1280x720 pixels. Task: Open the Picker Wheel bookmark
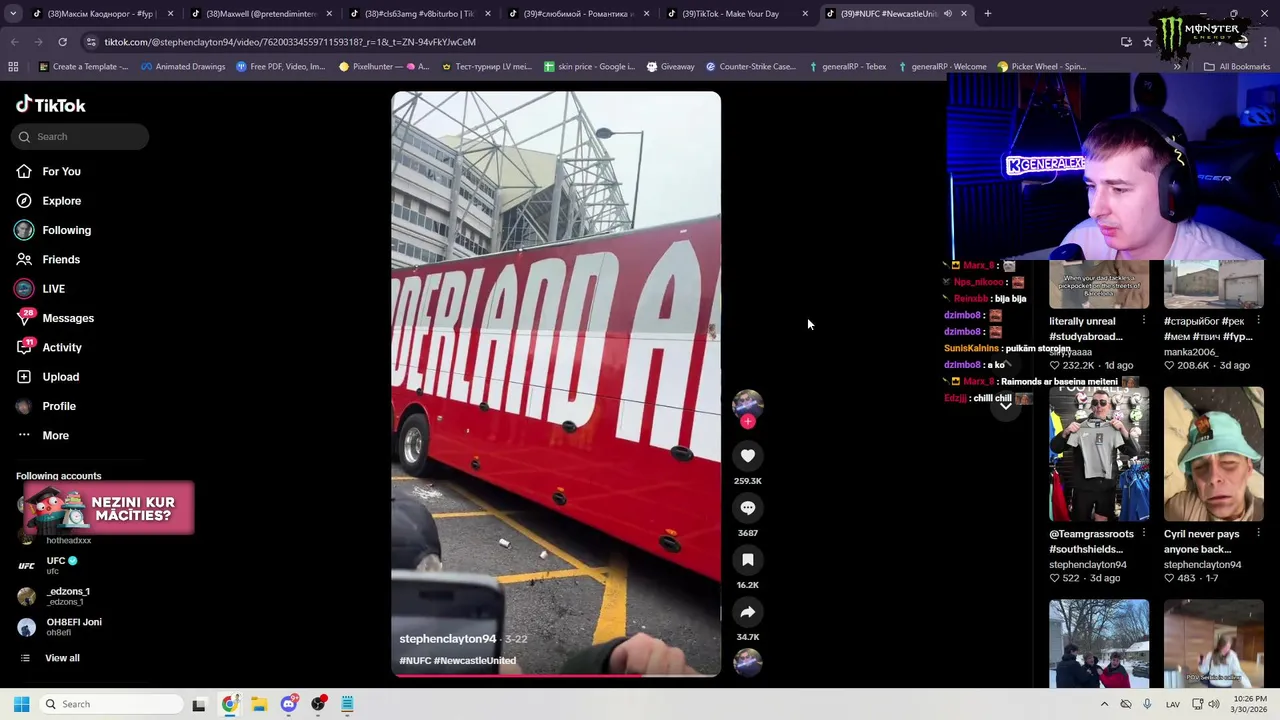[1041, 66]
